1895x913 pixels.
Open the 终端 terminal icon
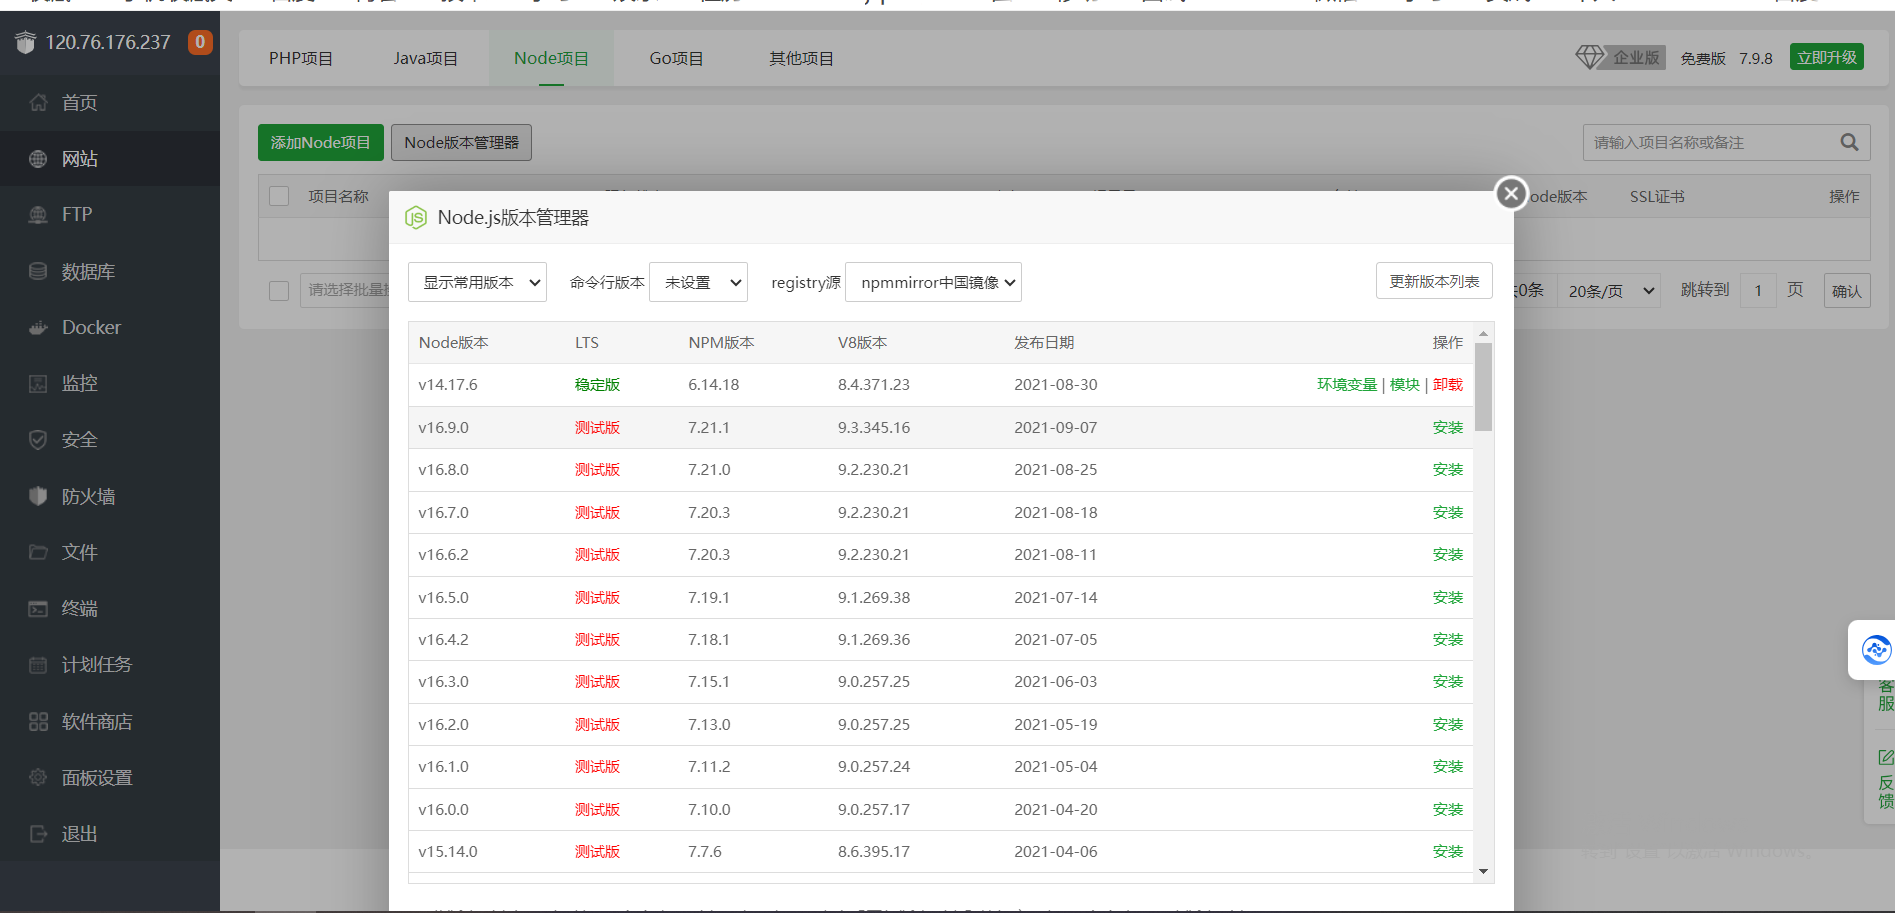(38, 609)
